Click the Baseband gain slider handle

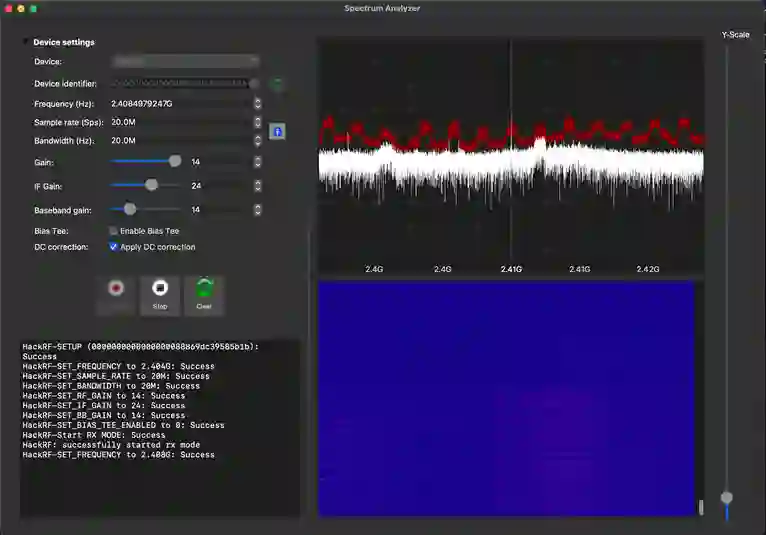[130, 209]
